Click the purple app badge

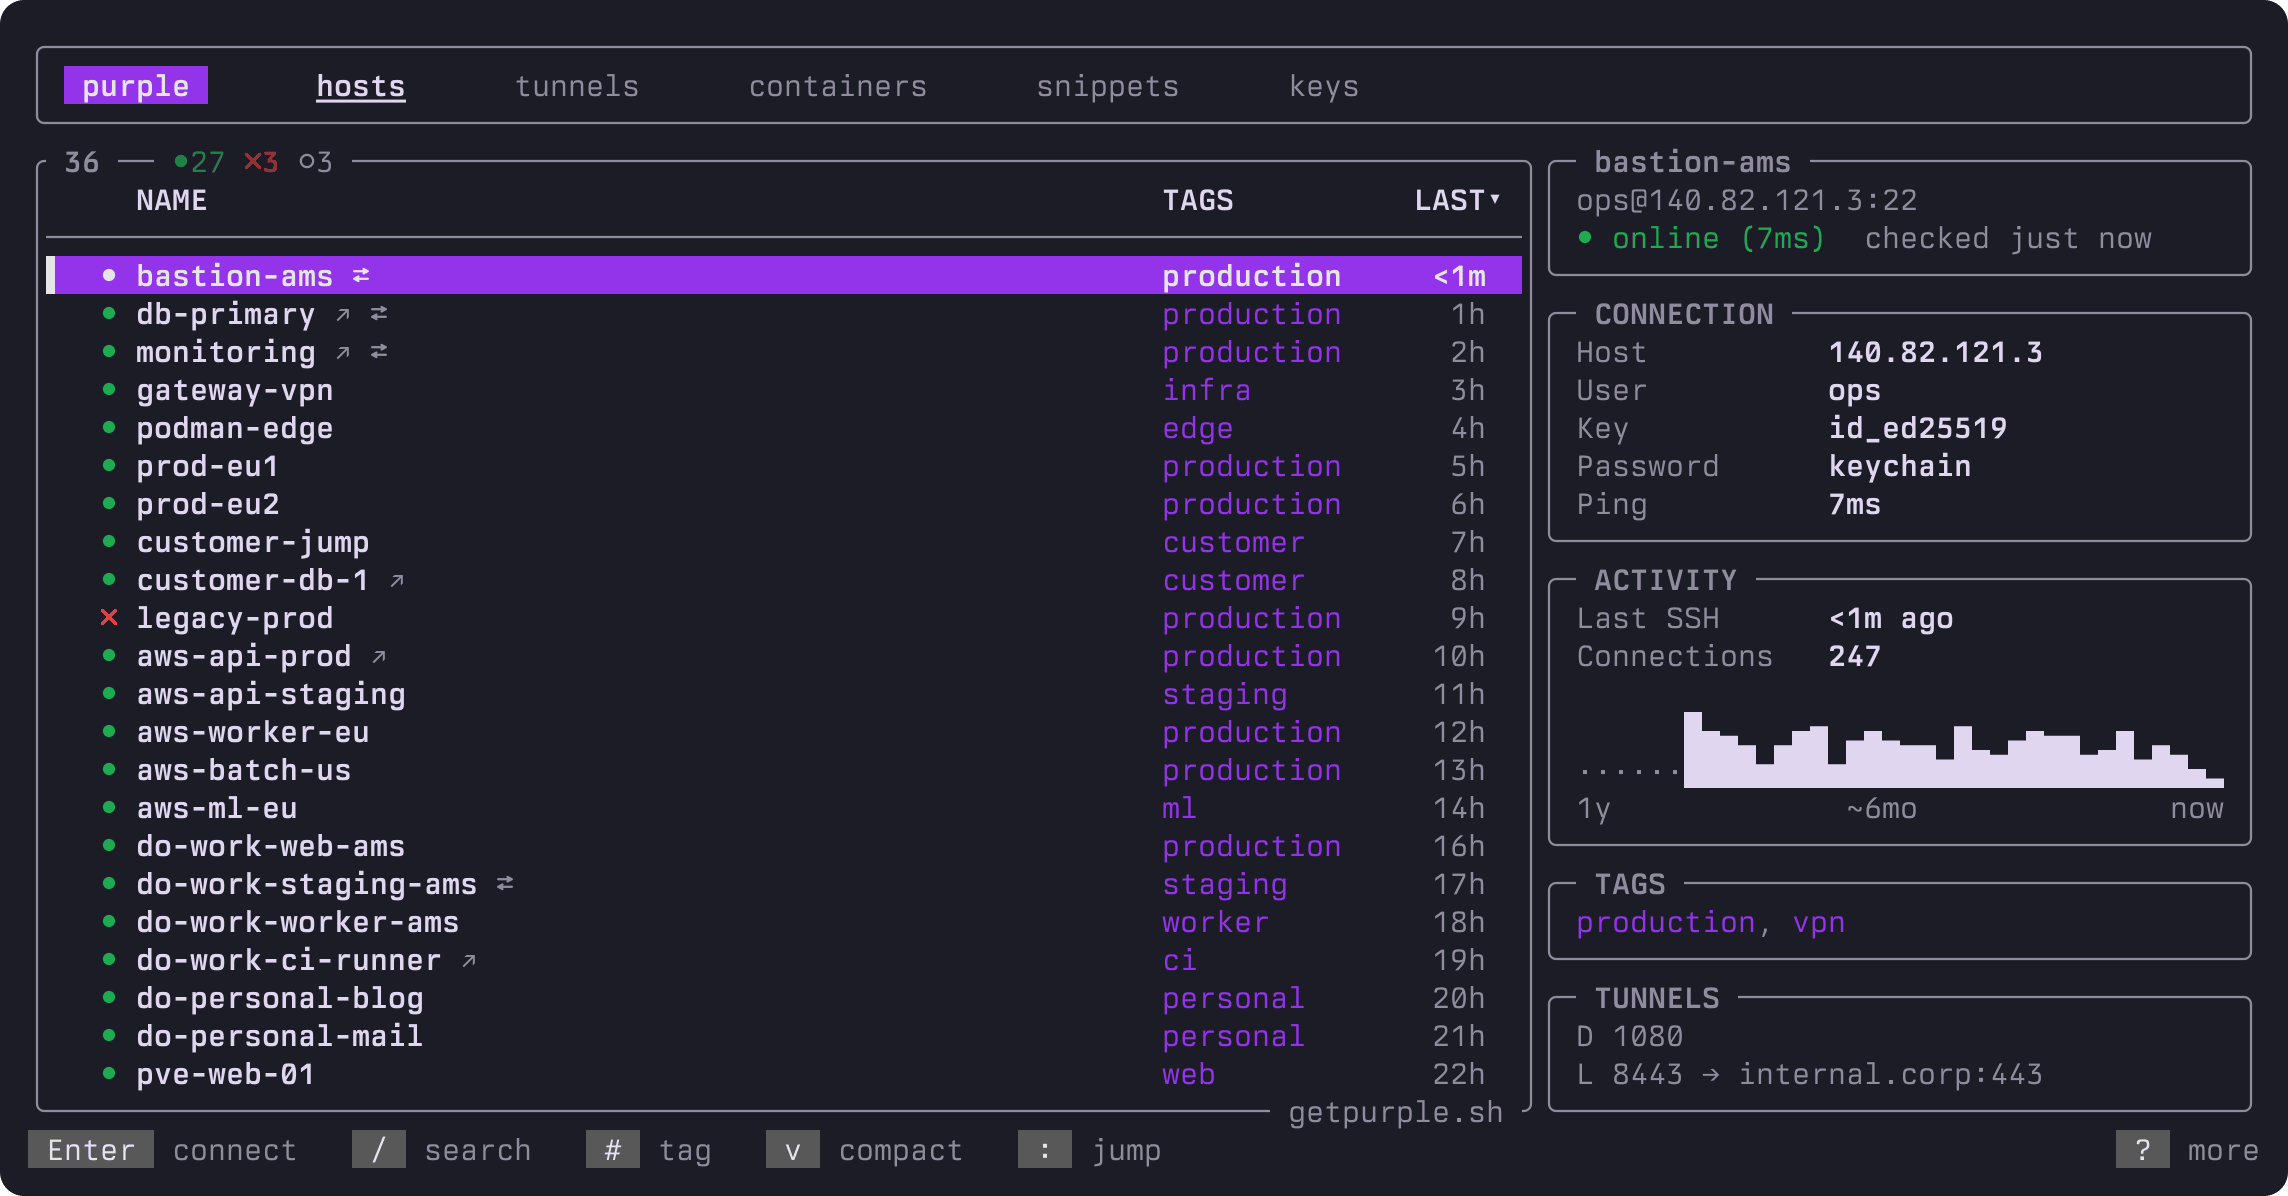136,86
